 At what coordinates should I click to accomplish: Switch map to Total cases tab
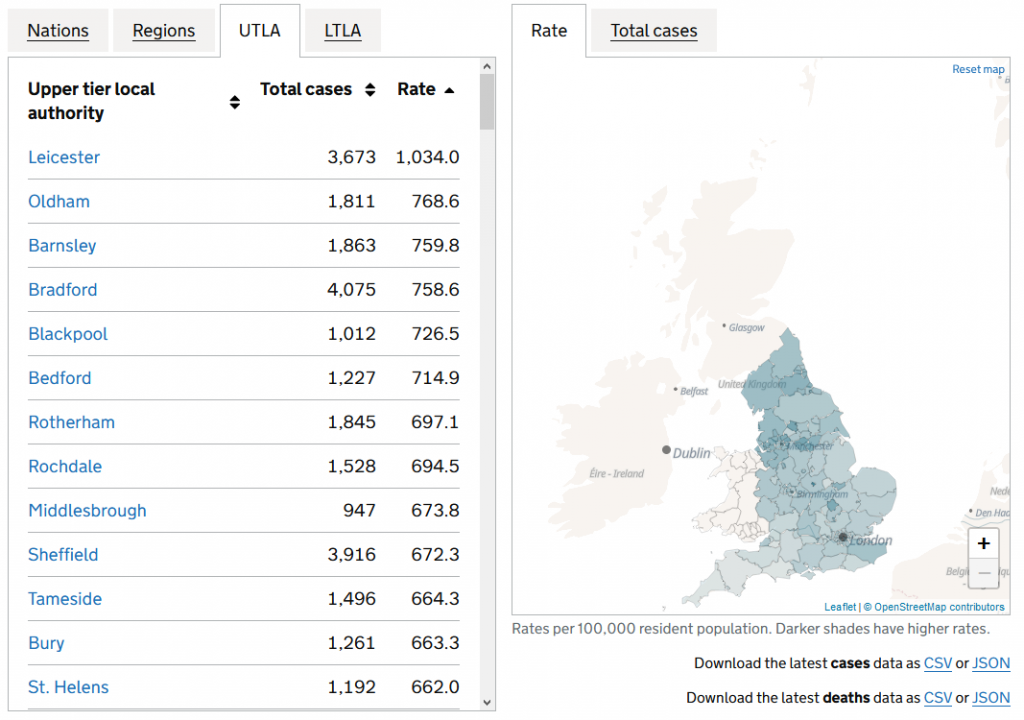point(654,31)
